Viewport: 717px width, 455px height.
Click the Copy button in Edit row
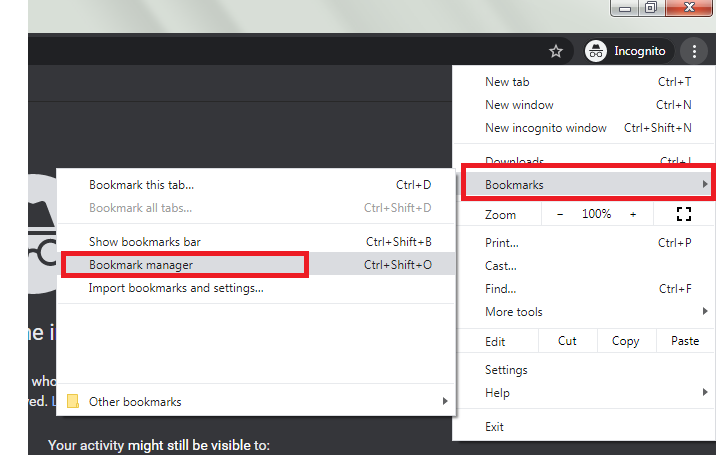point(625,341)
